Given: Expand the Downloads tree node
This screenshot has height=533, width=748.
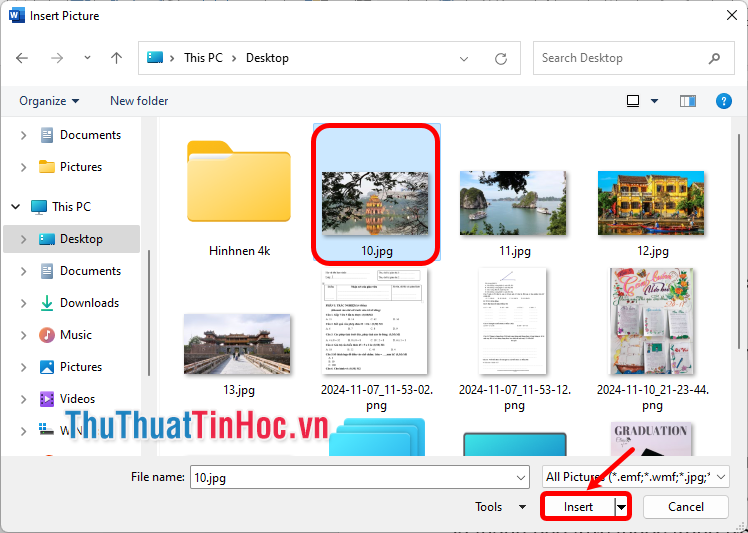Looking at the screenshot, I should point(23,303).
